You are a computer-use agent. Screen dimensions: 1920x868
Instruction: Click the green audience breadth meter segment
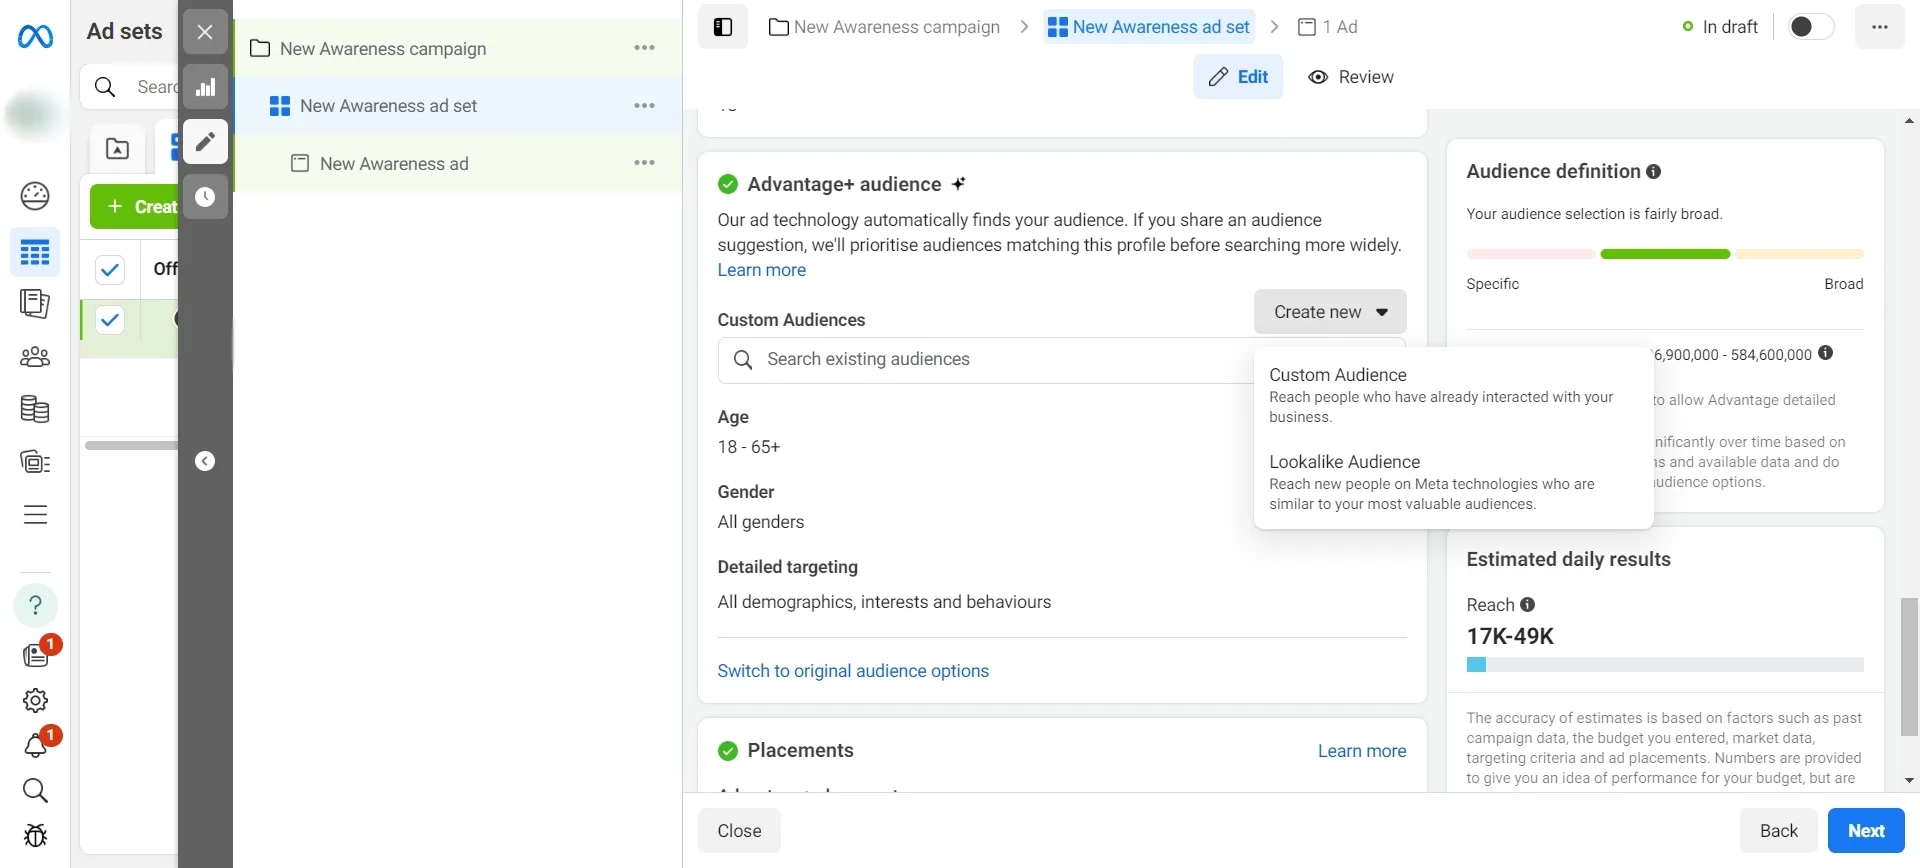pos(1665,254)
